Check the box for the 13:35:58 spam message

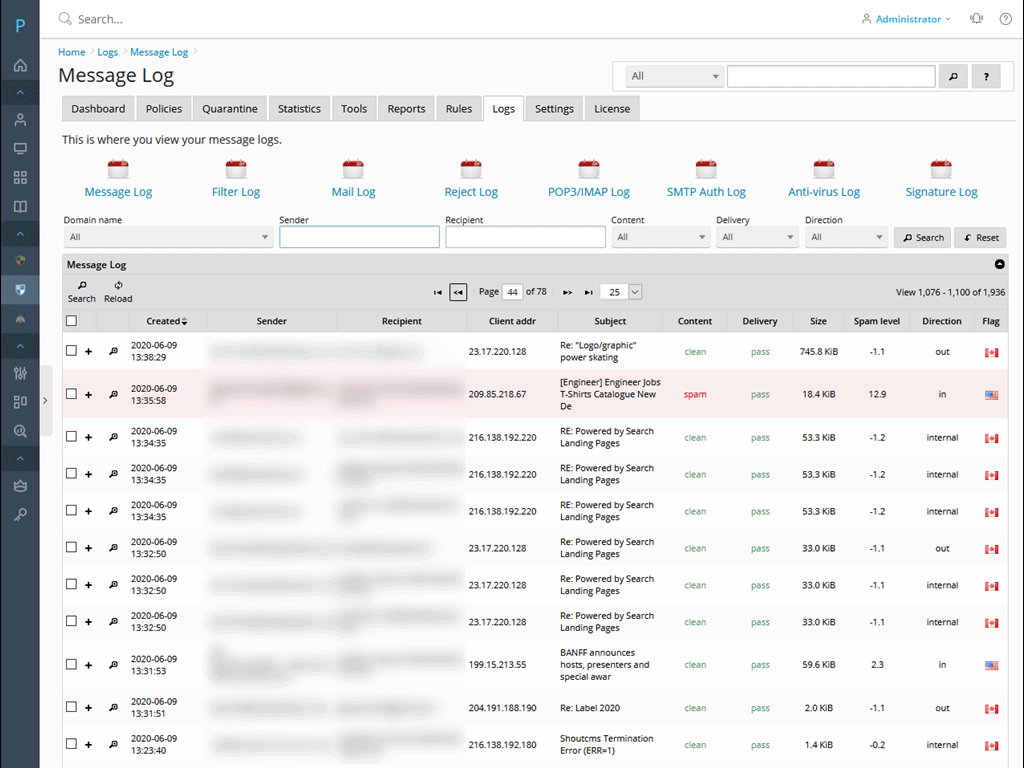click(x=71, y=394)
